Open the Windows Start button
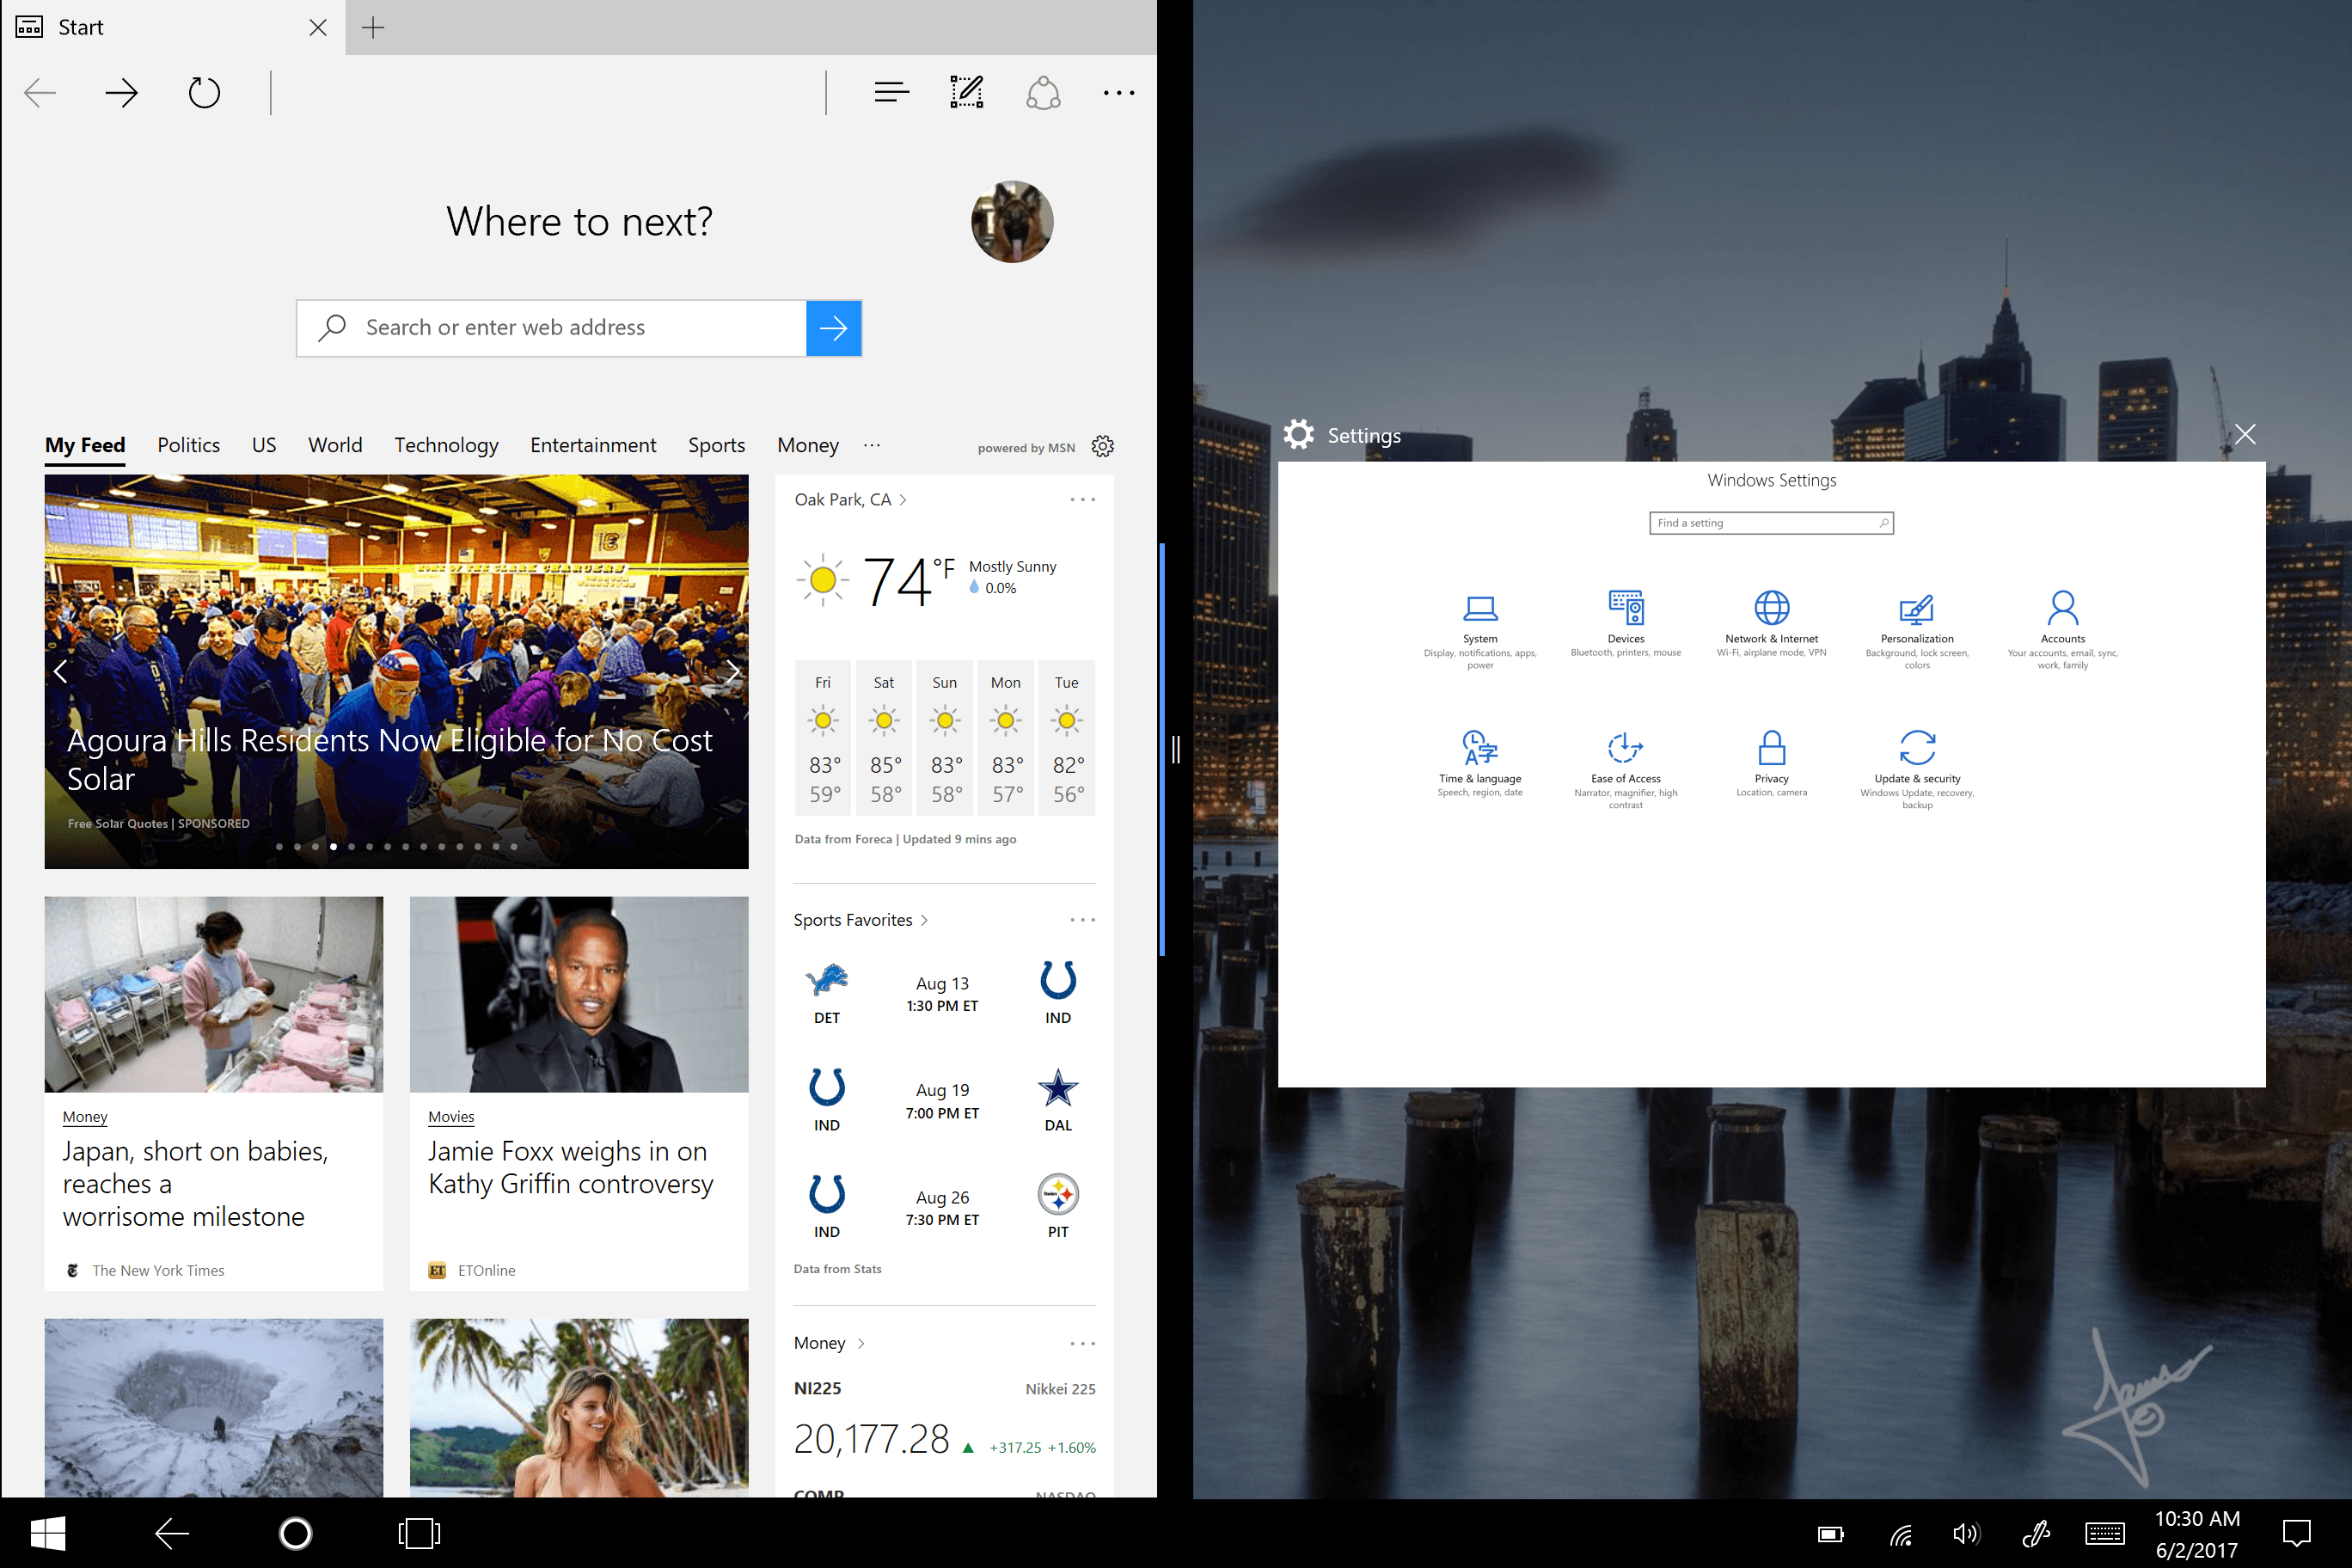 [x=47, y=1533]
